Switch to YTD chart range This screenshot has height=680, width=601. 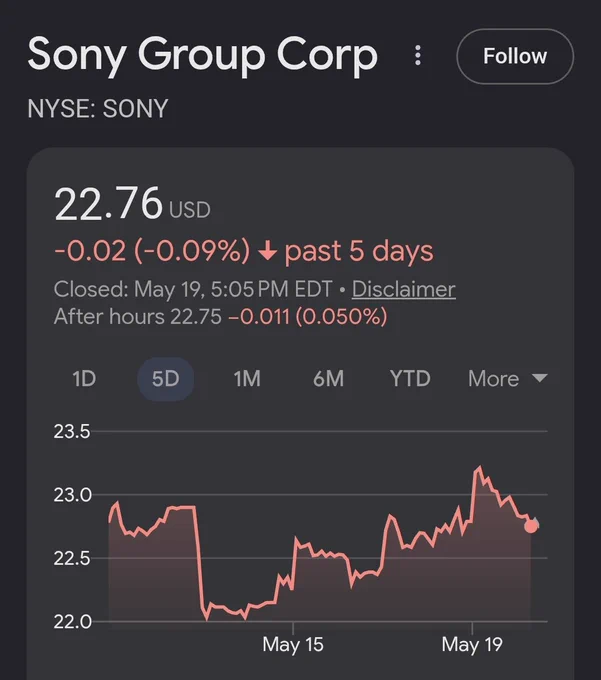[410, 379]
